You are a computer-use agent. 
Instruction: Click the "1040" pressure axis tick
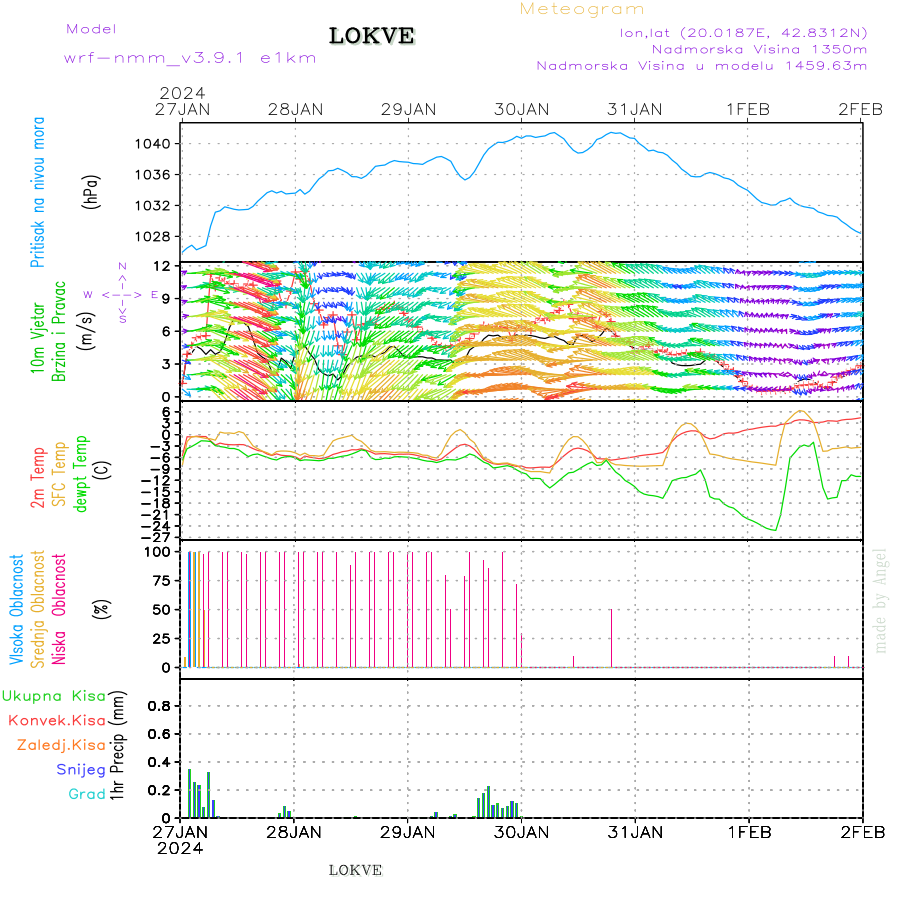pyautogui.click(x=153, y=144)
